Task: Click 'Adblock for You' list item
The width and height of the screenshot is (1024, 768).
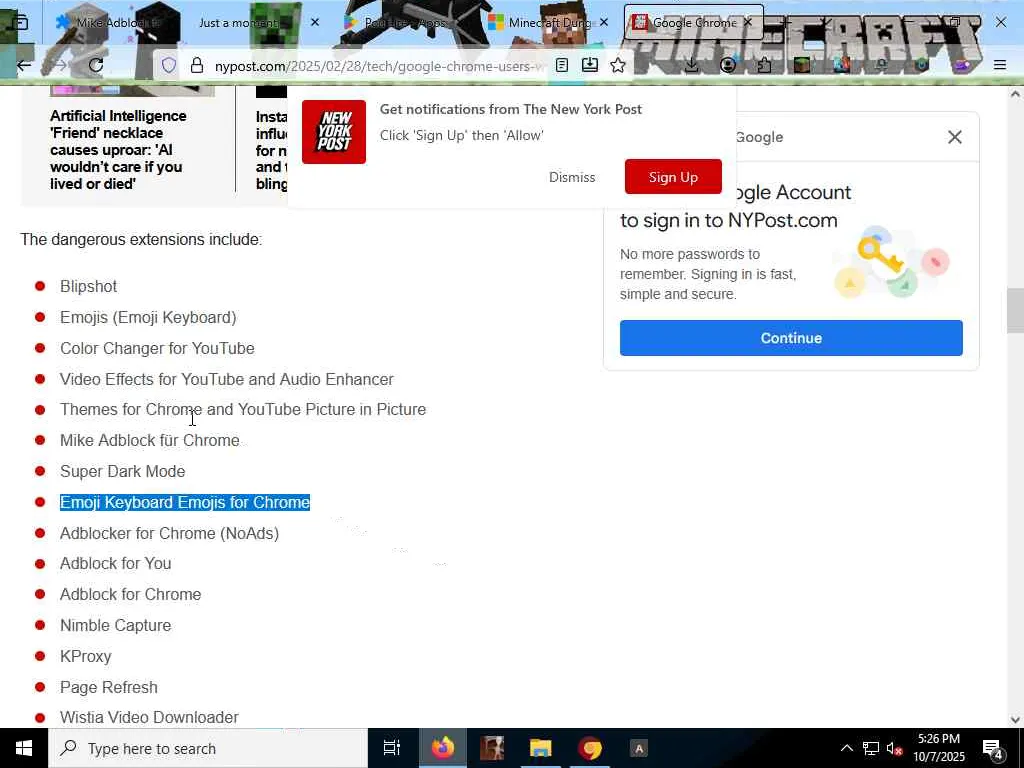Action: [x=116, y=563]
